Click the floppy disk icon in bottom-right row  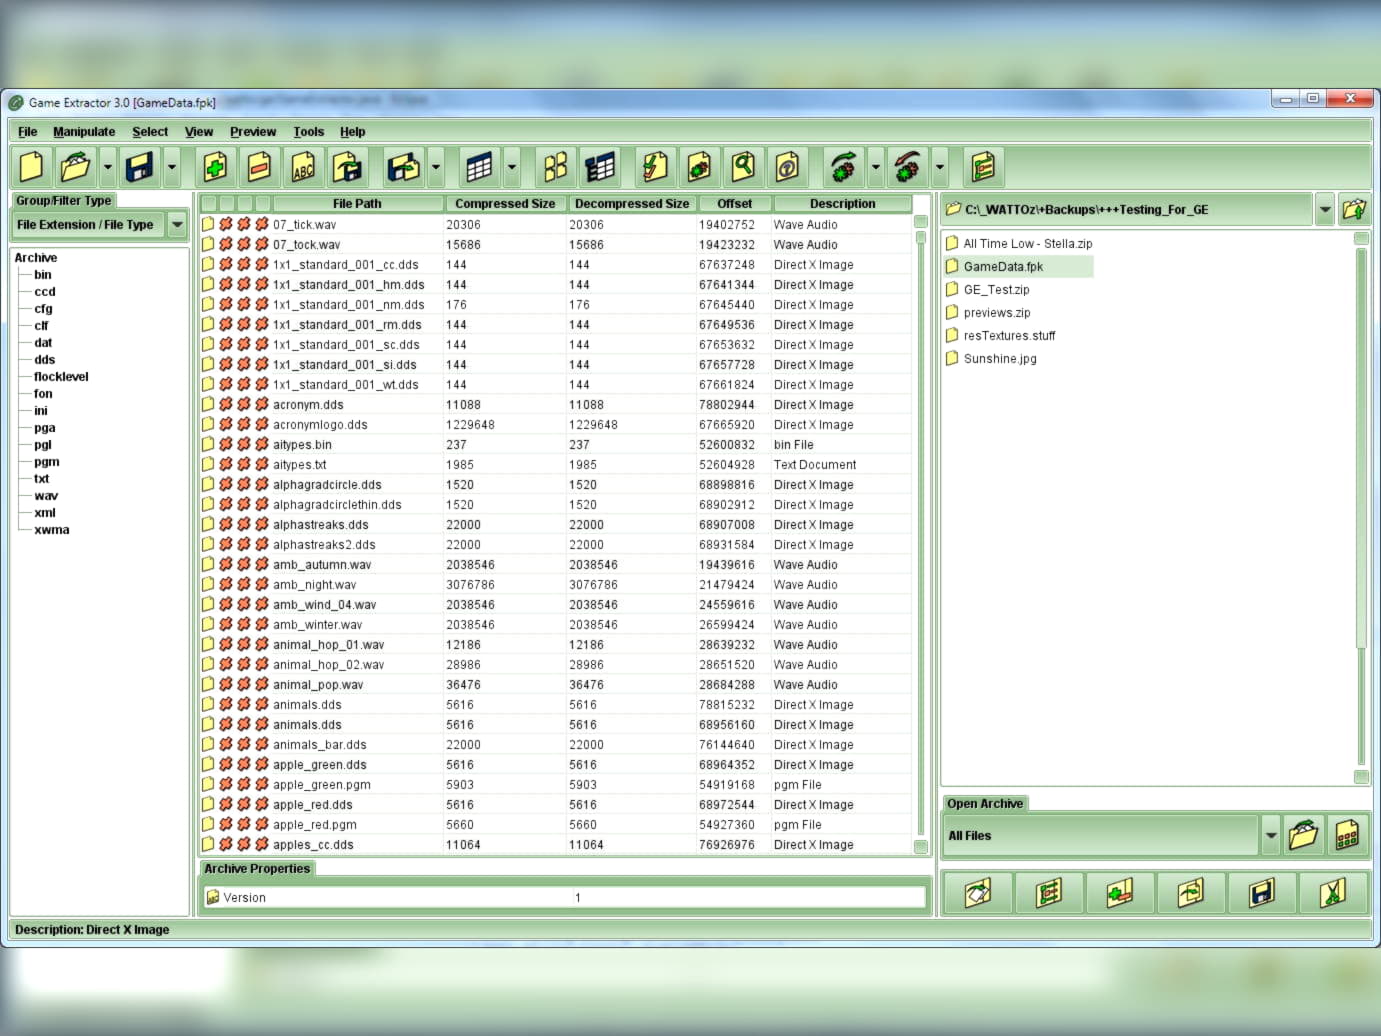[1261, 893]
